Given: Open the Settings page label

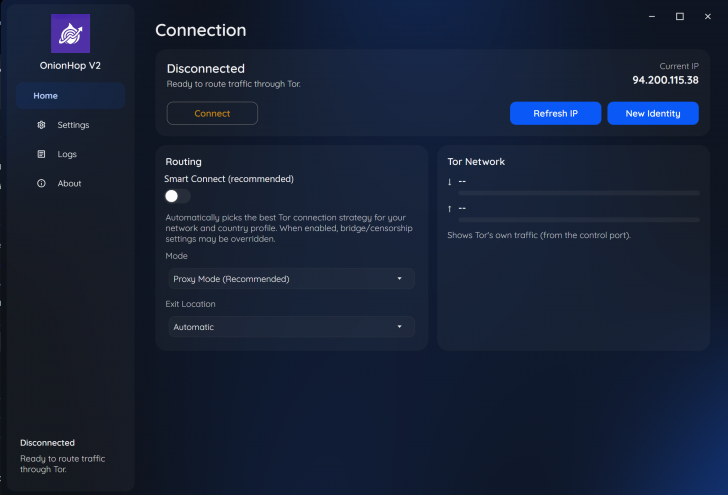Looking at the screenshot, I should (x=73, y=125).
